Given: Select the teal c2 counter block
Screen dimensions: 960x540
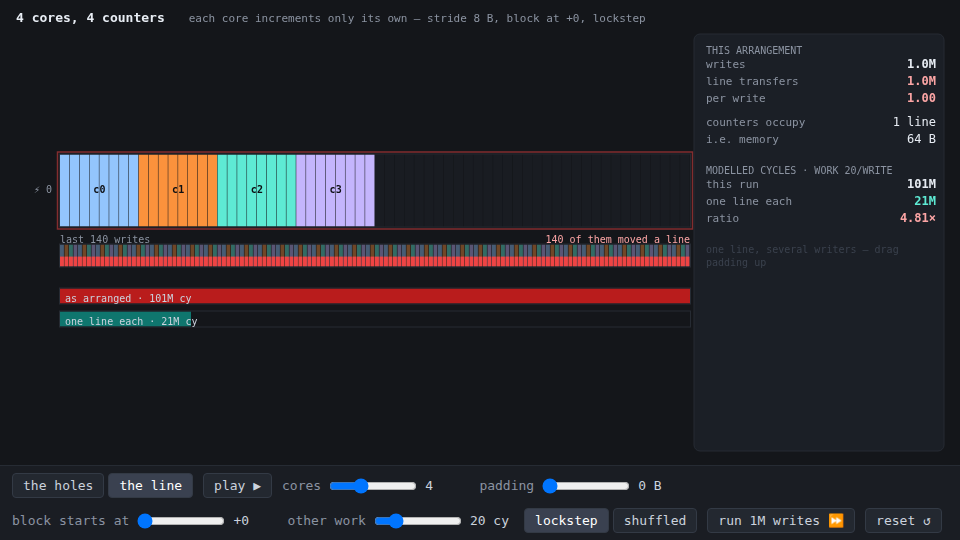Looking at the screenshot, I should [x=257, y=190].
